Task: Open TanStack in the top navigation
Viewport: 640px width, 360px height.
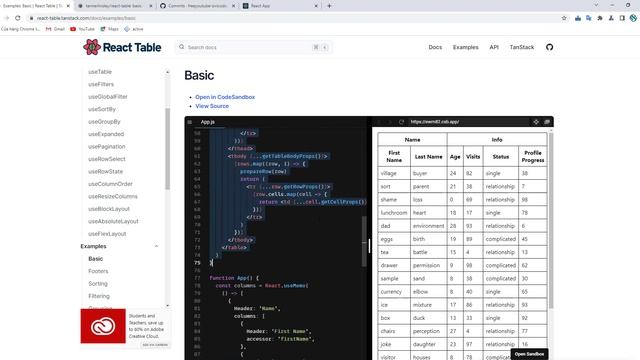Action: pyautogui.click(x=522, y=47)
